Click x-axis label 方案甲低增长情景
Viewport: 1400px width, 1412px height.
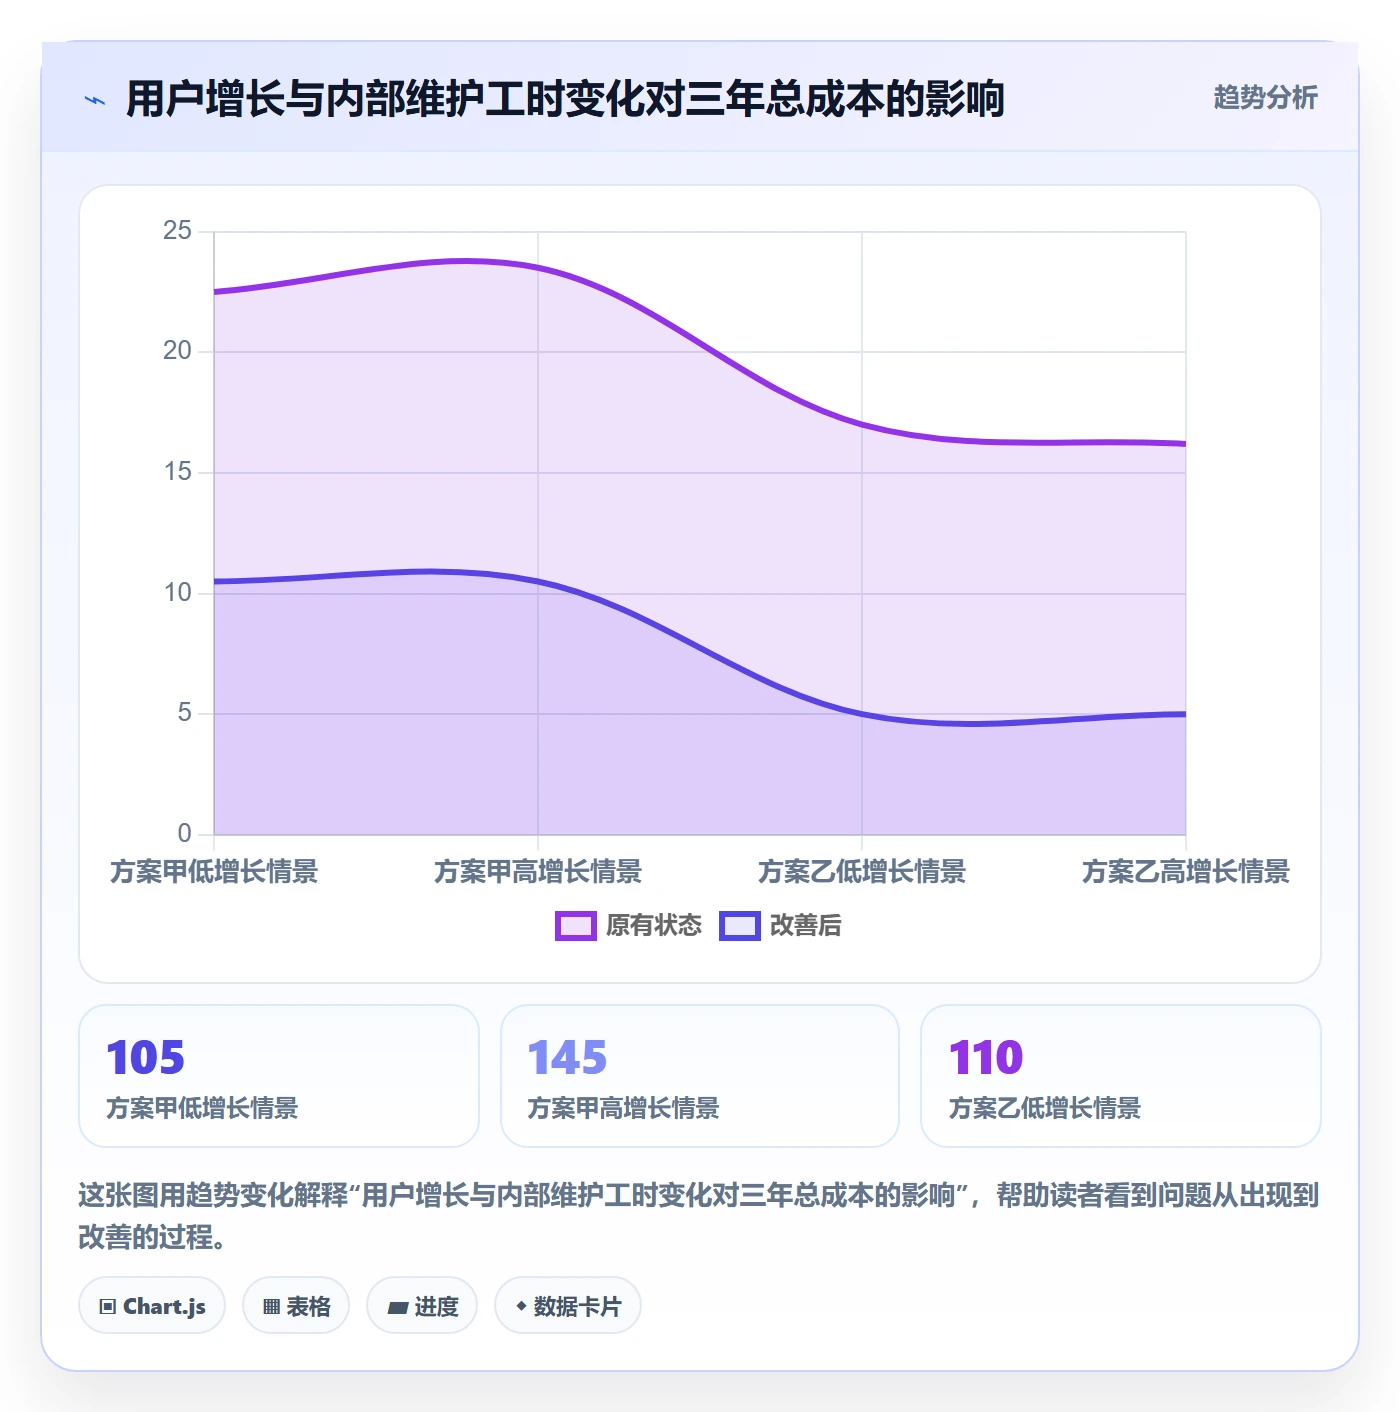[214, 872]
